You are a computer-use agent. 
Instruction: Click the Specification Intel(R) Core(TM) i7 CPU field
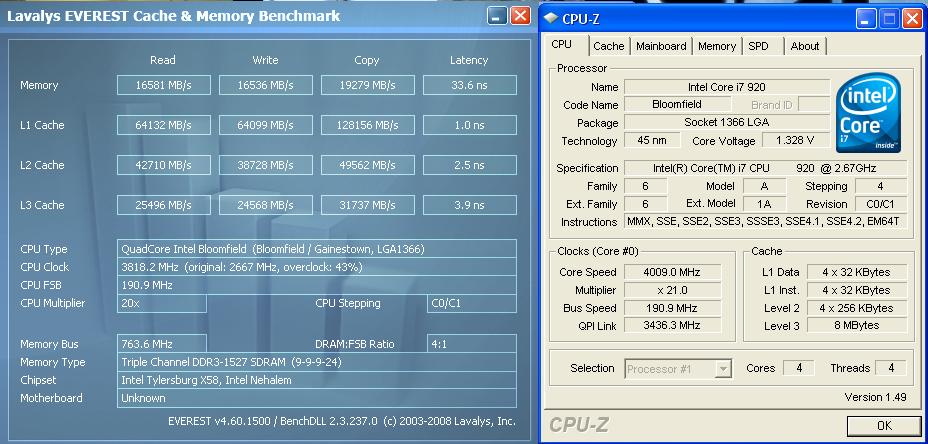(x=765, y=168)
